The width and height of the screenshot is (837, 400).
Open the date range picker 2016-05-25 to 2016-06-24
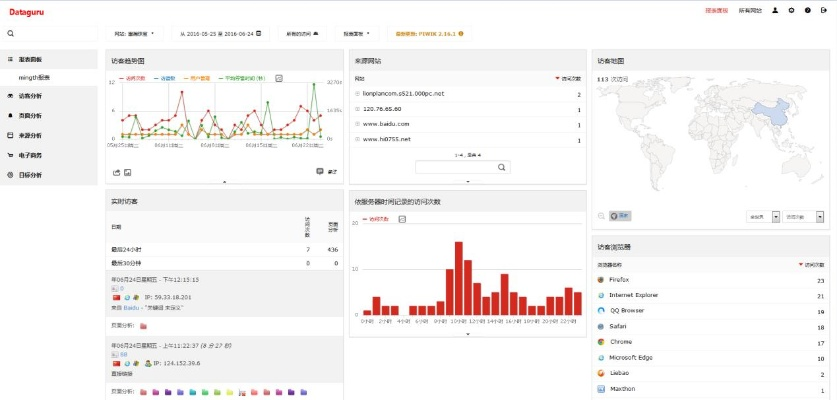coord(220,34)
